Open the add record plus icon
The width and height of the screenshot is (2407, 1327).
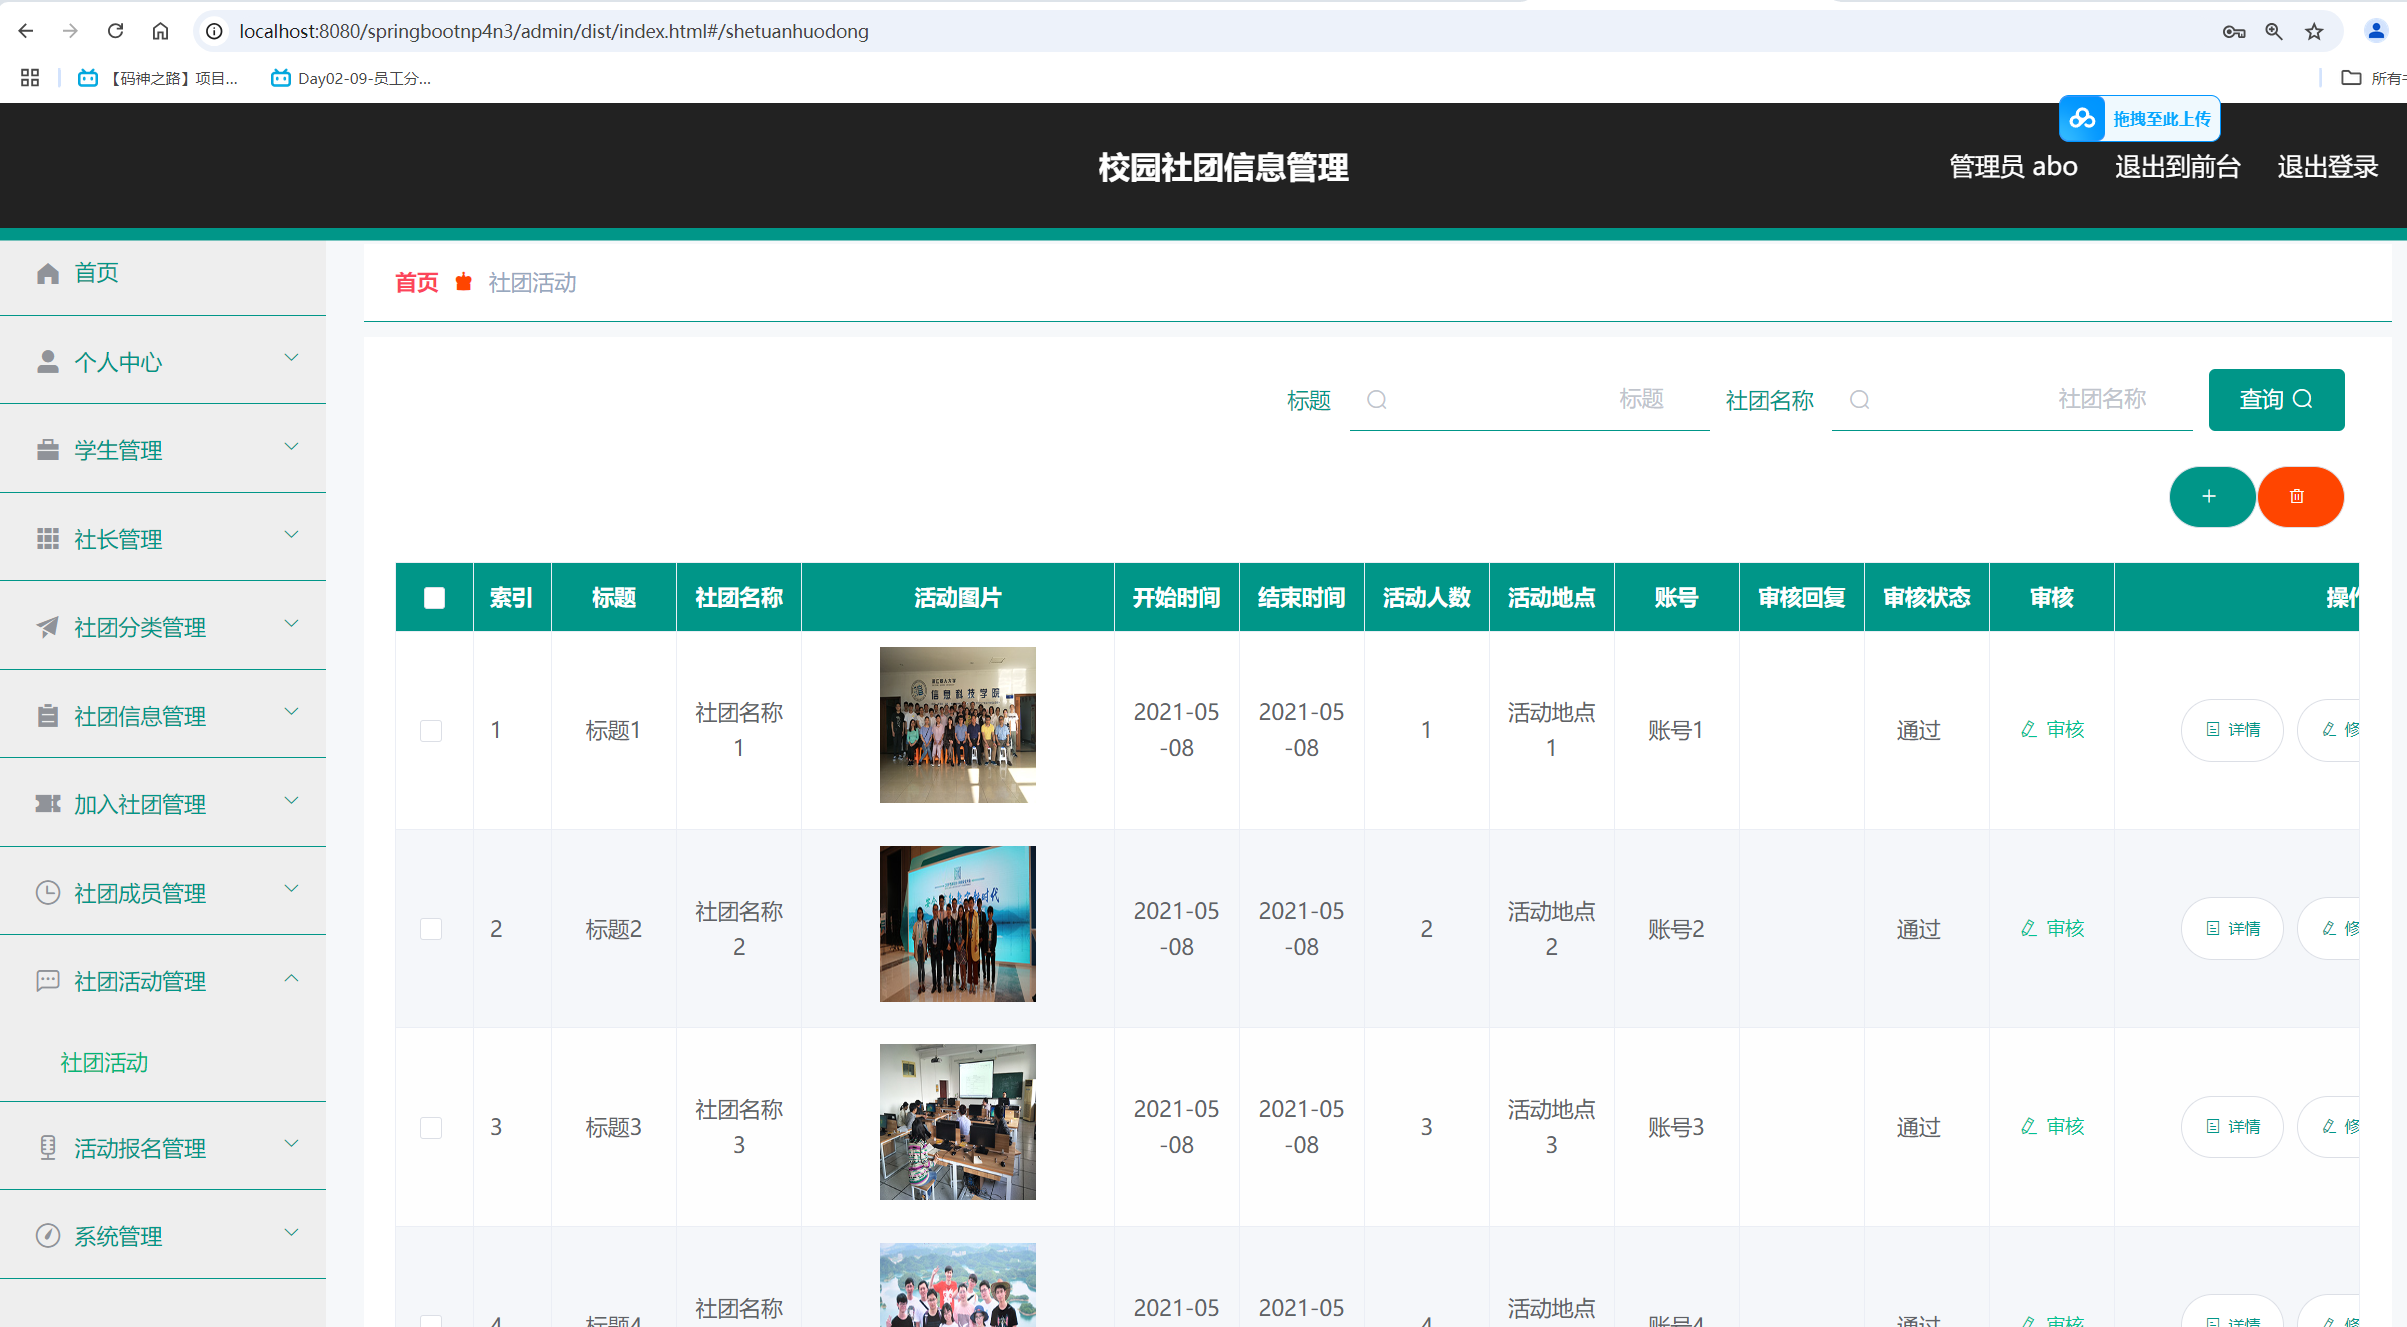2211,496
